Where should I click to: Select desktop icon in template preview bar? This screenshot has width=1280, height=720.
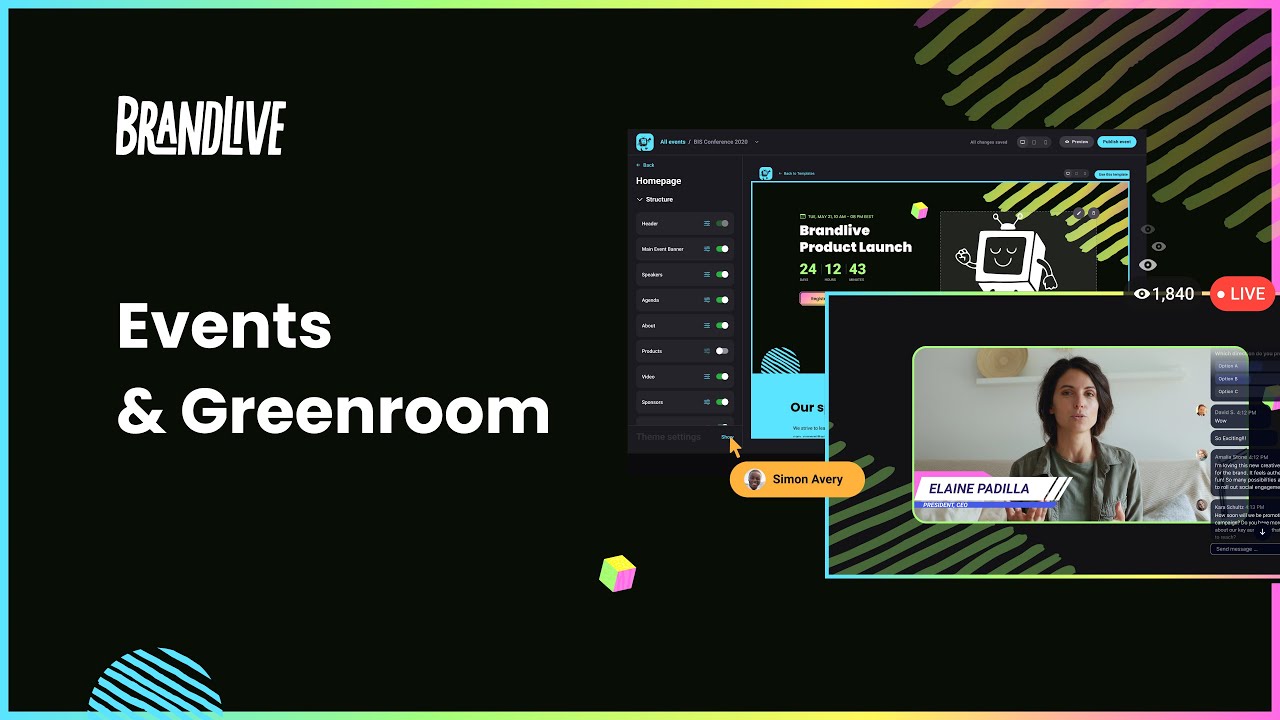coord(1069,174)
